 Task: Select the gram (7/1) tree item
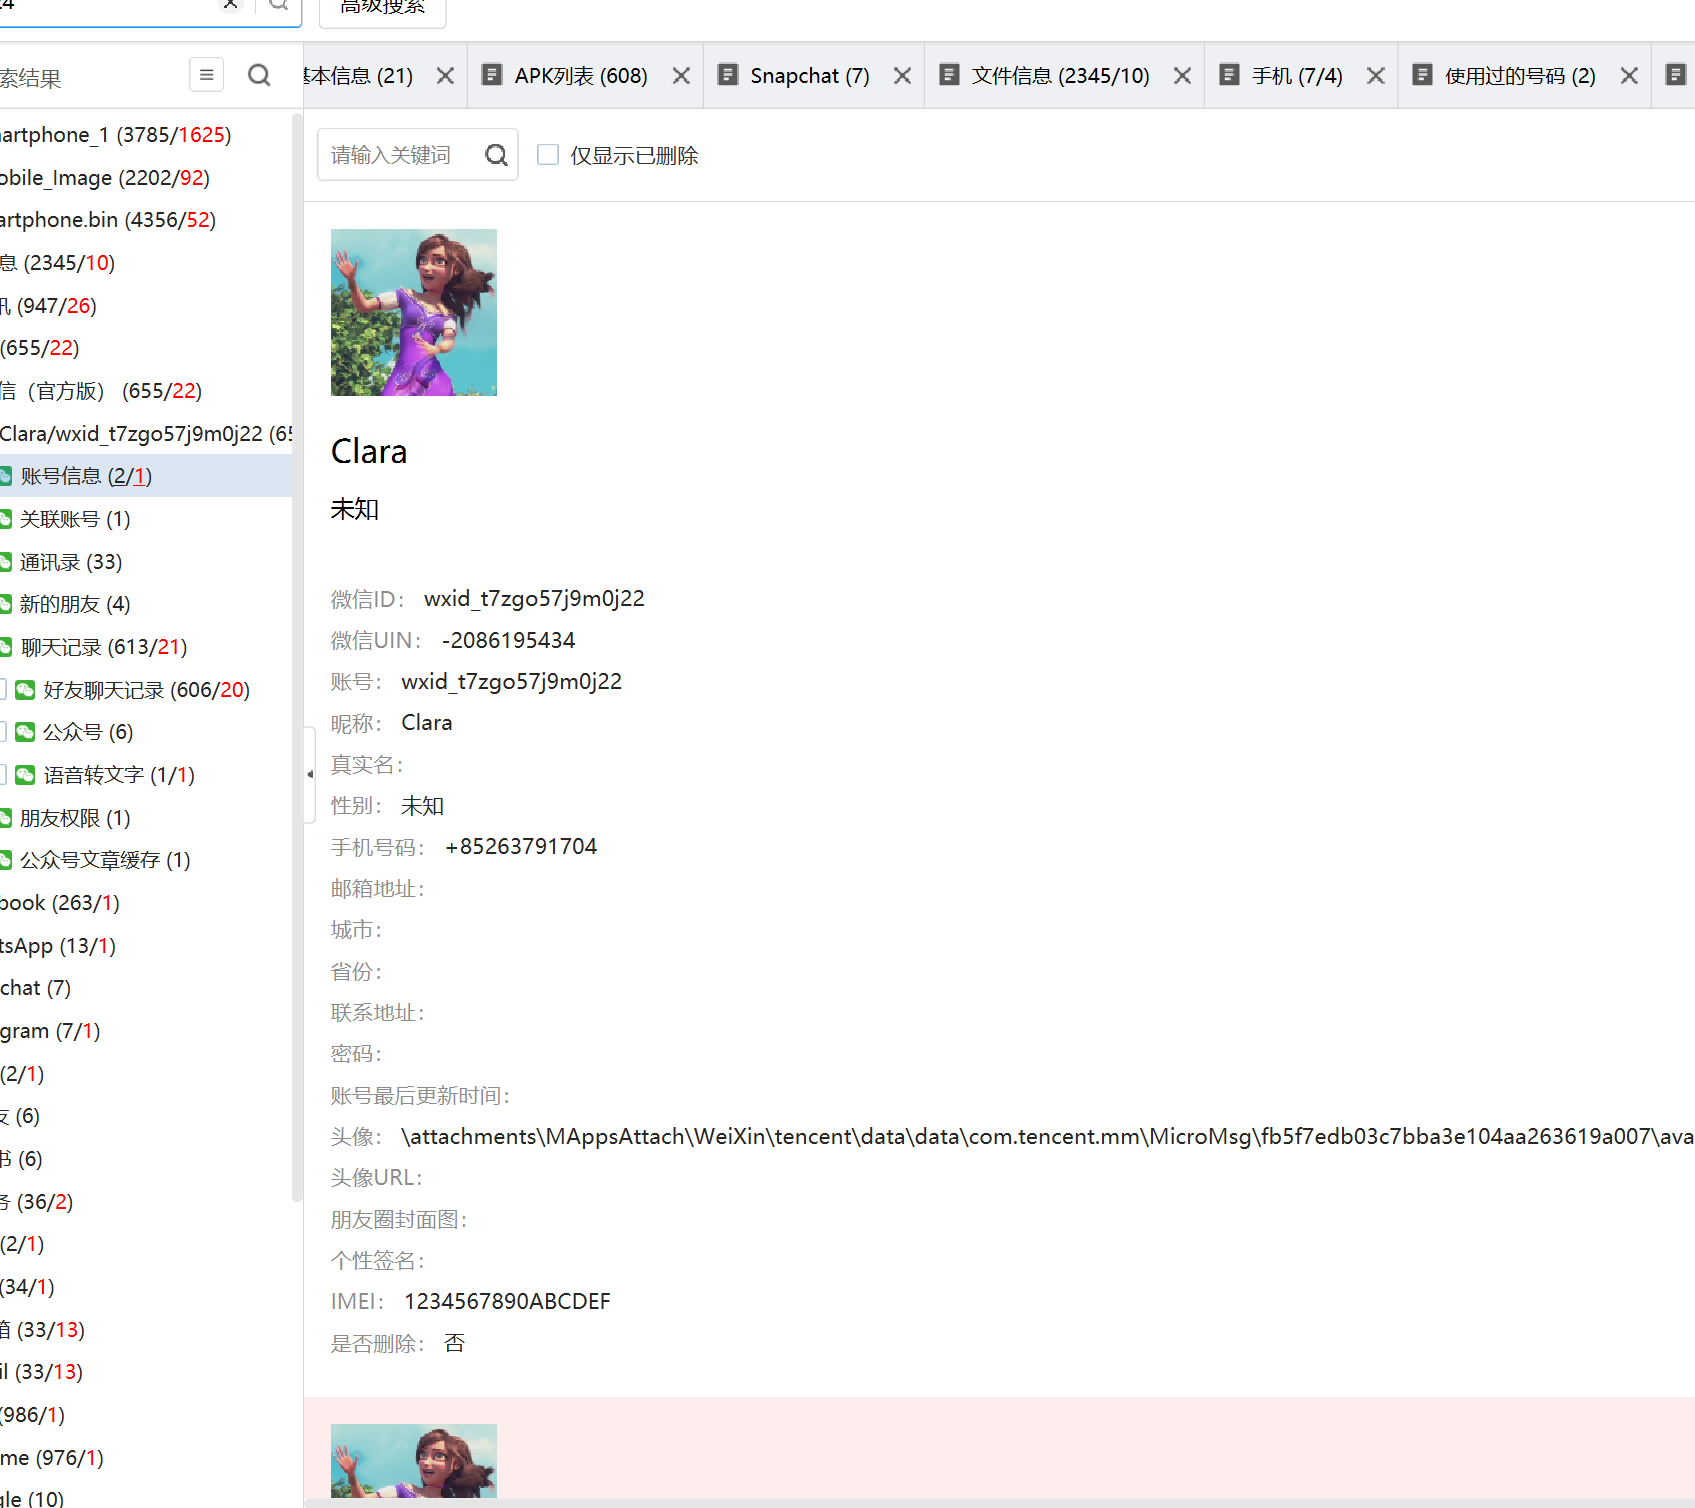pos(51,1031)
